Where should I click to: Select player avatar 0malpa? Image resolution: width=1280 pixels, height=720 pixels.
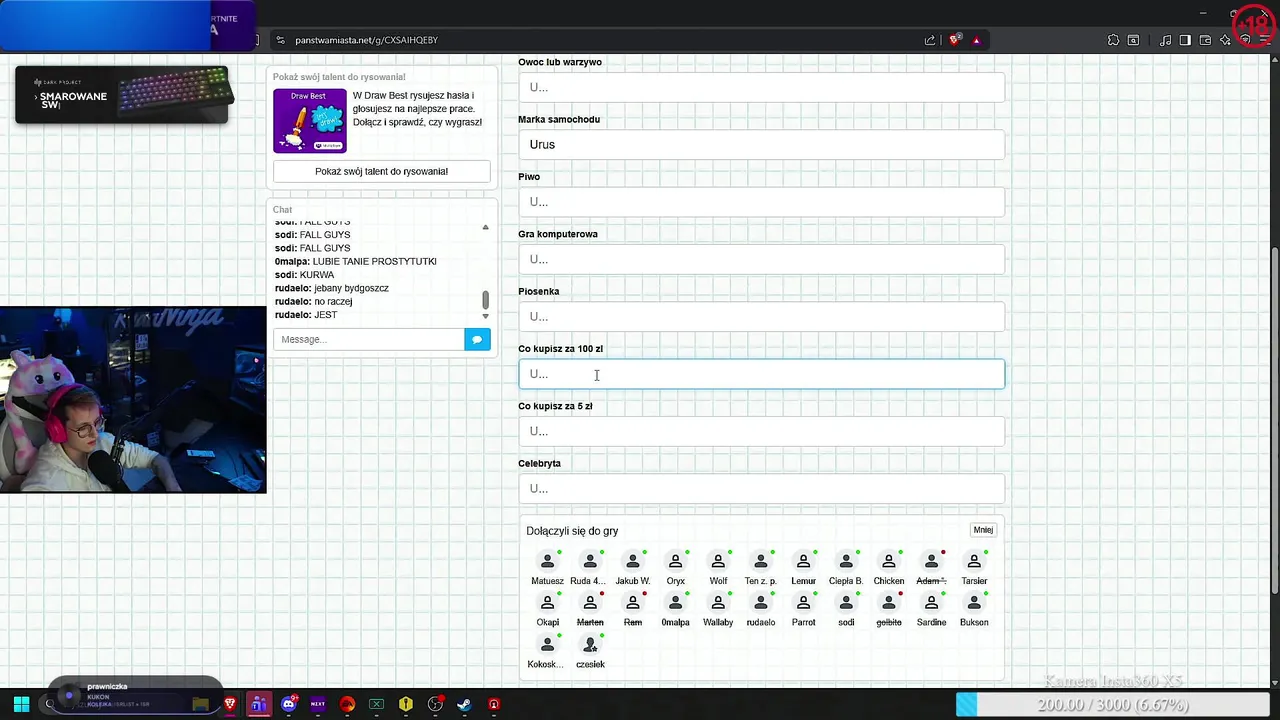pos(675,603)
